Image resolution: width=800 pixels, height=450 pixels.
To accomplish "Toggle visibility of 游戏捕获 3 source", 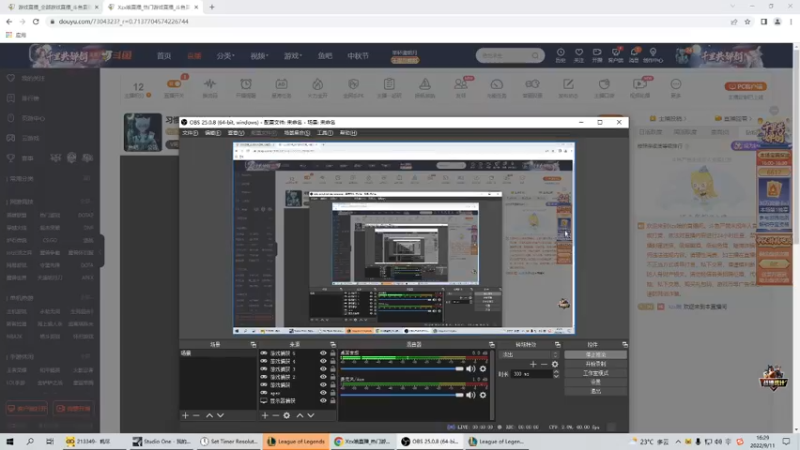I will (323, 369).
